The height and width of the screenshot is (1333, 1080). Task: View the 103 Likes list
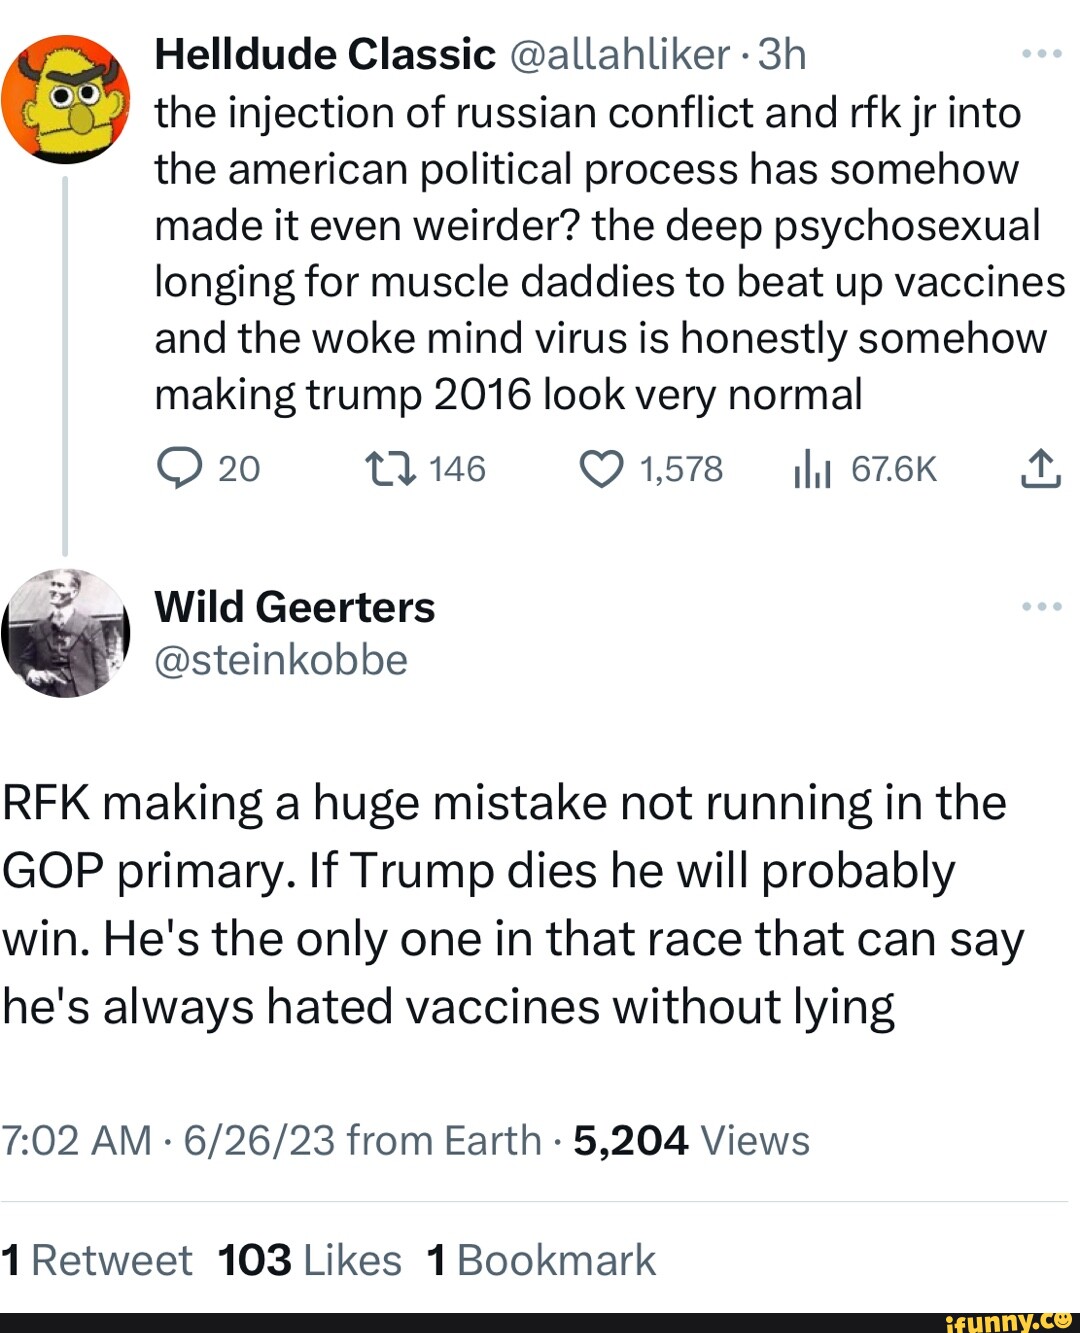tap(309, 1260)
